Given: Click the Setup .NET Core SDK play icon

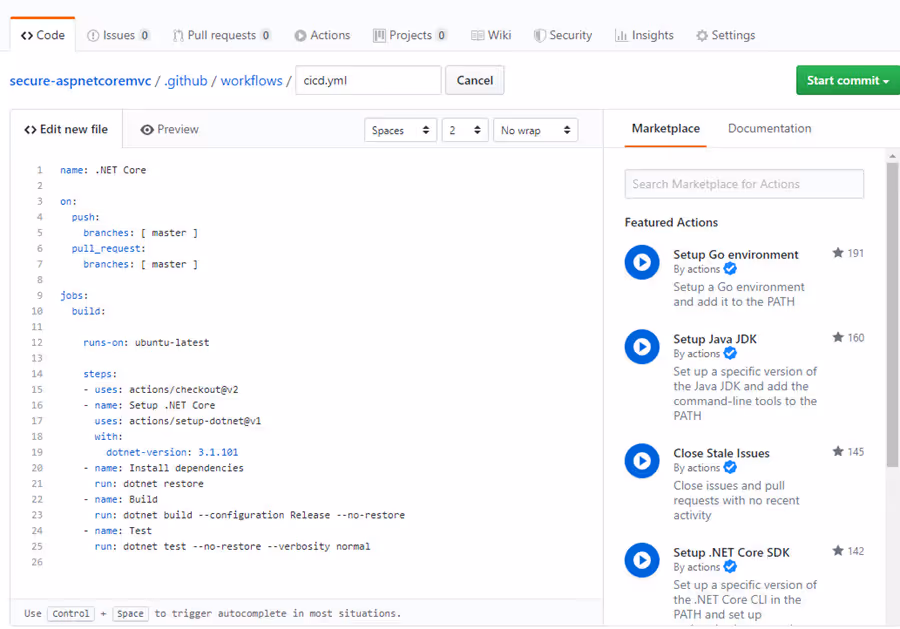Looking at the screenshot, I should tap(642, 560).
